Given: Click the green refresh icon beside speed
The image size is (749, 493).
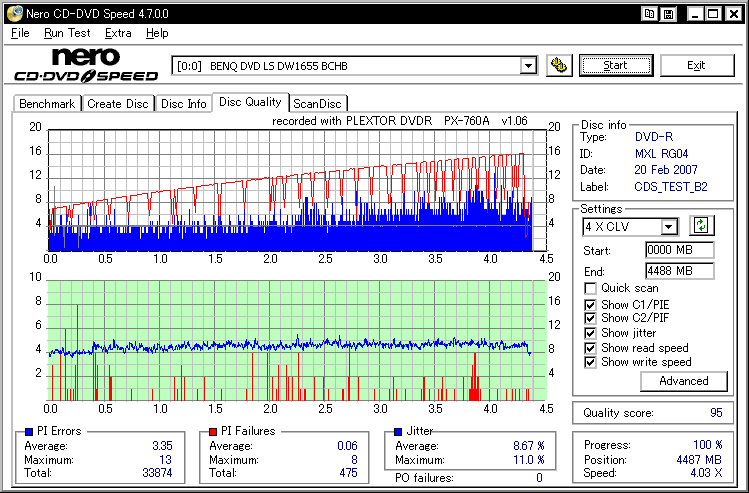Looking at the screenshot, I should (x=700, y=226).
